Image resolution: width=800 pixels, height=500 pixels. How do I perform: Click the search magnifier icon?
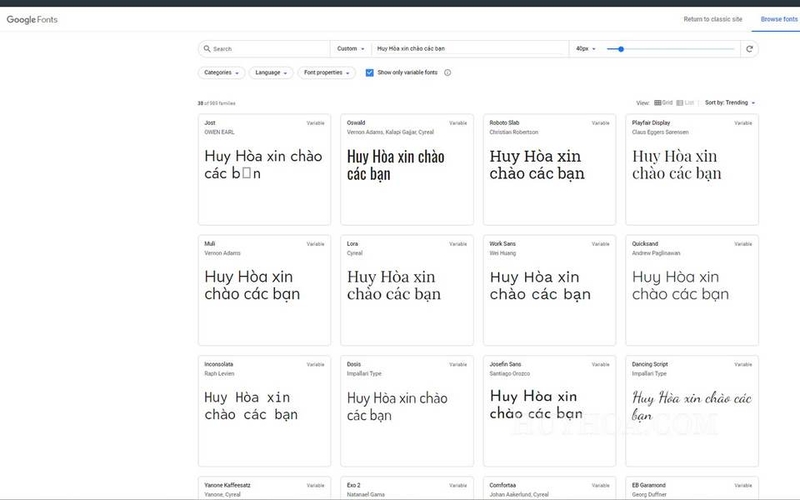click(207, 48)
